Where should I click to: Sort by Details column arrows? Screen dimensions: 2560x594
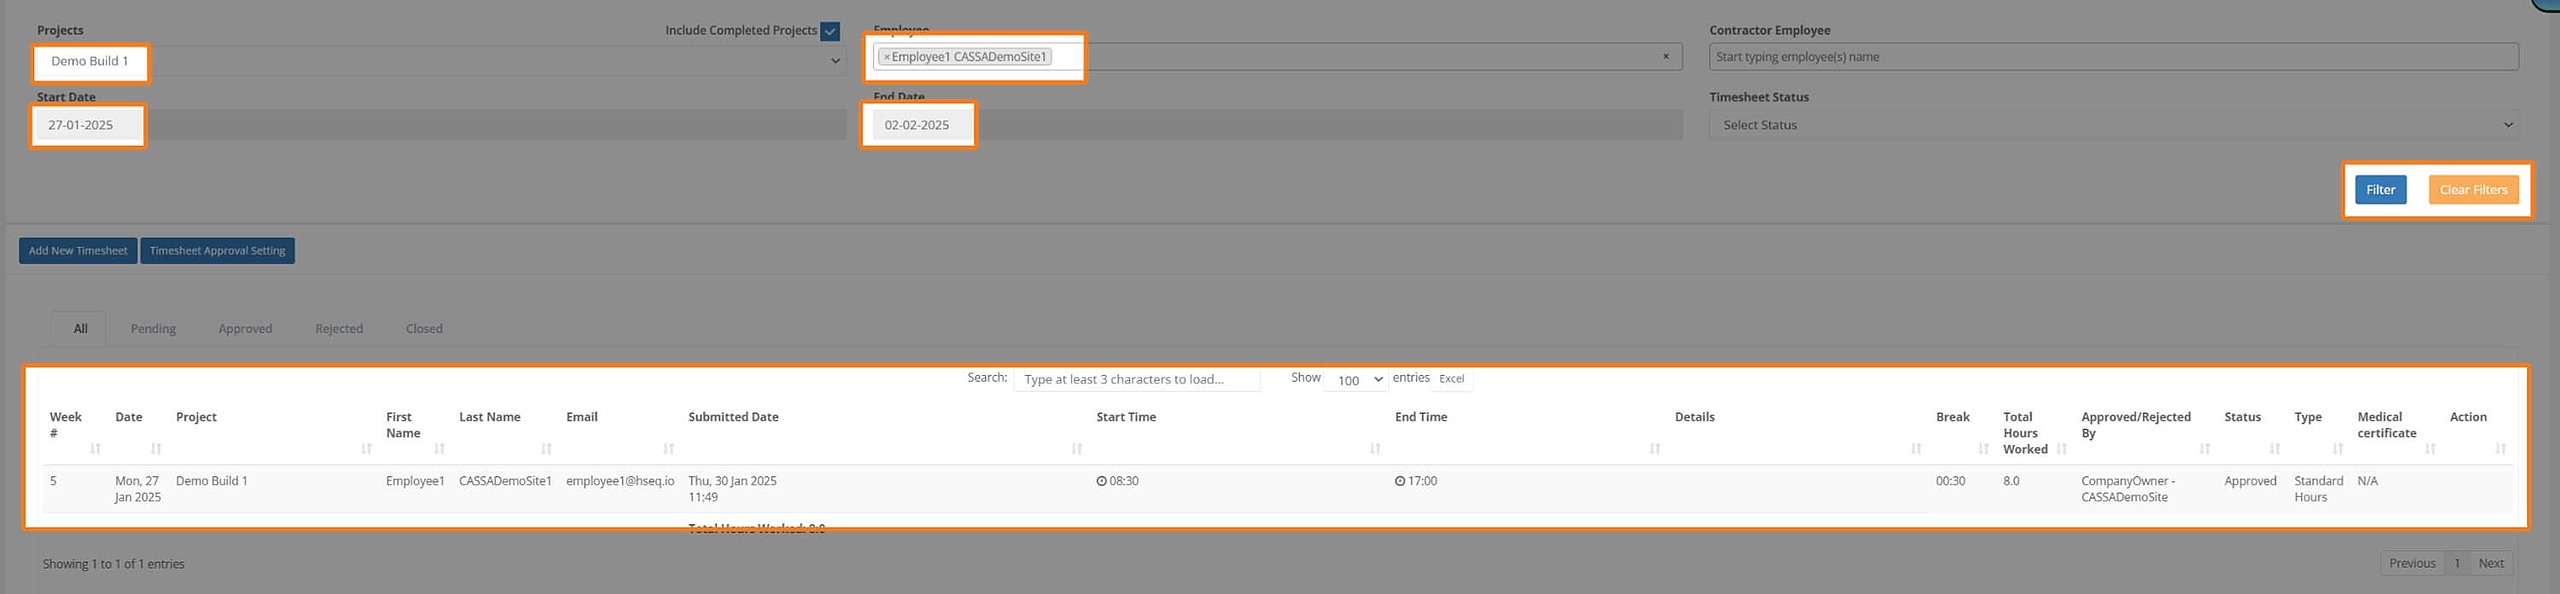1916,449
